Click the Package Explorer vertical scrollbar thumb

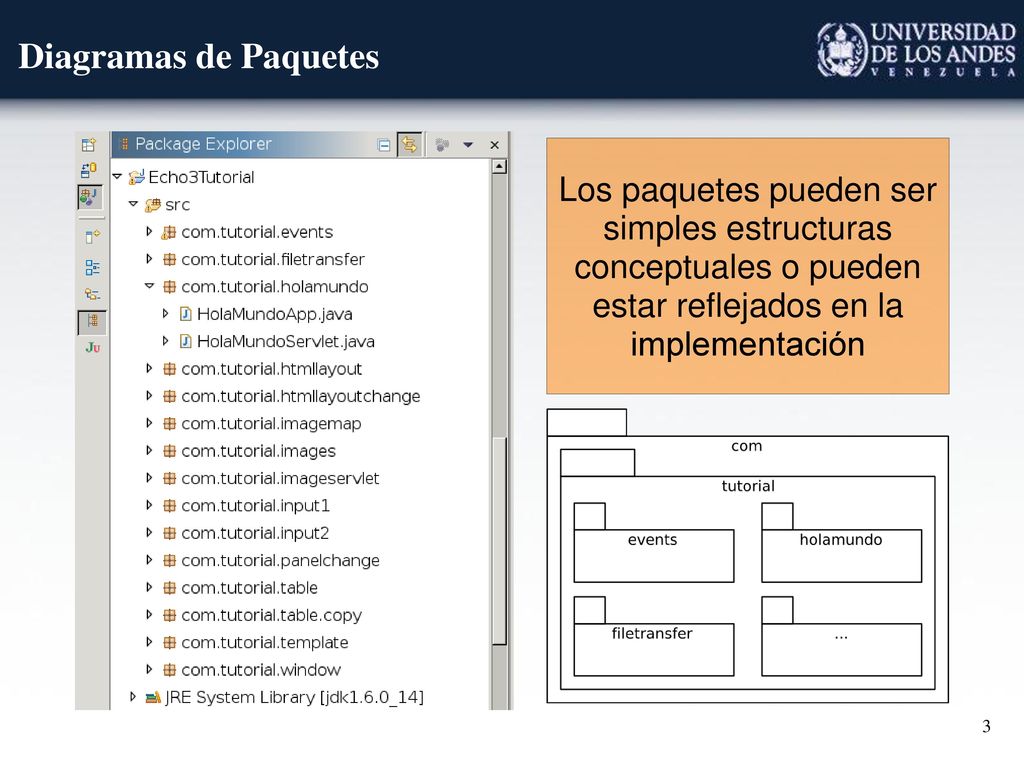pos(499,541)
